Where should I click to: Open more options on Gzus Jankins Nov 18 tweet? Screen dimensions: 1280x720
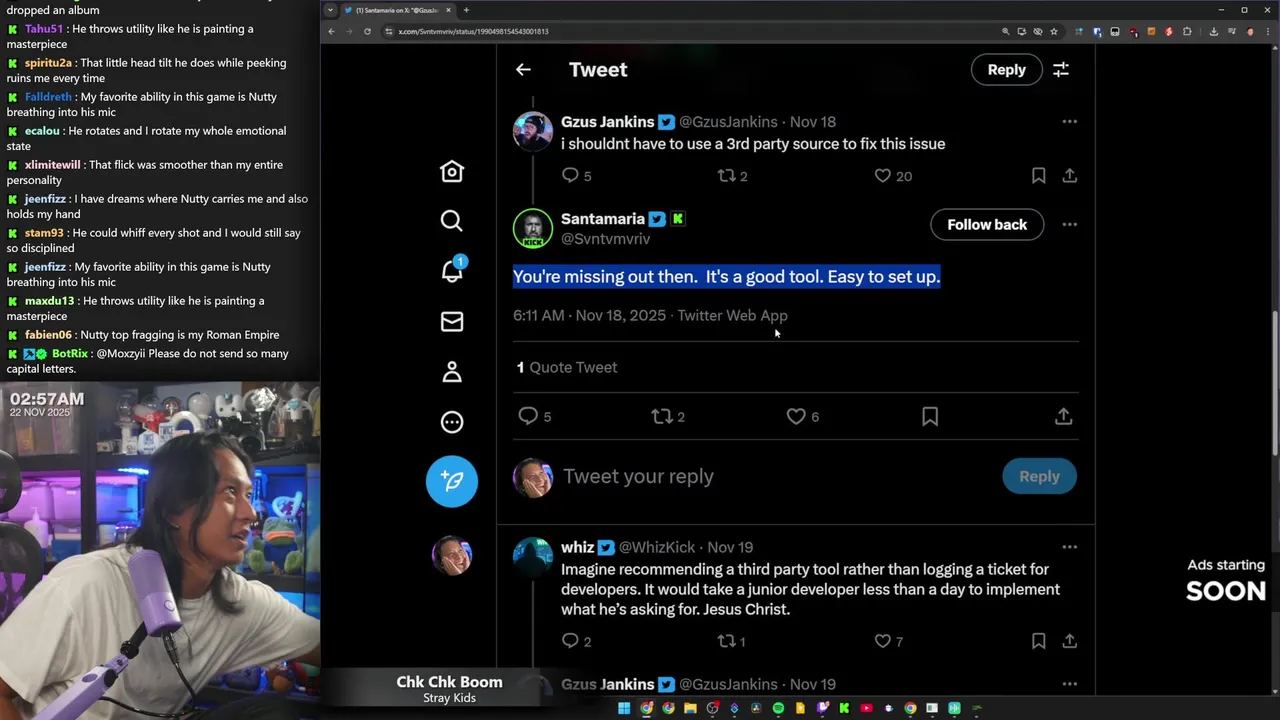1069,122
